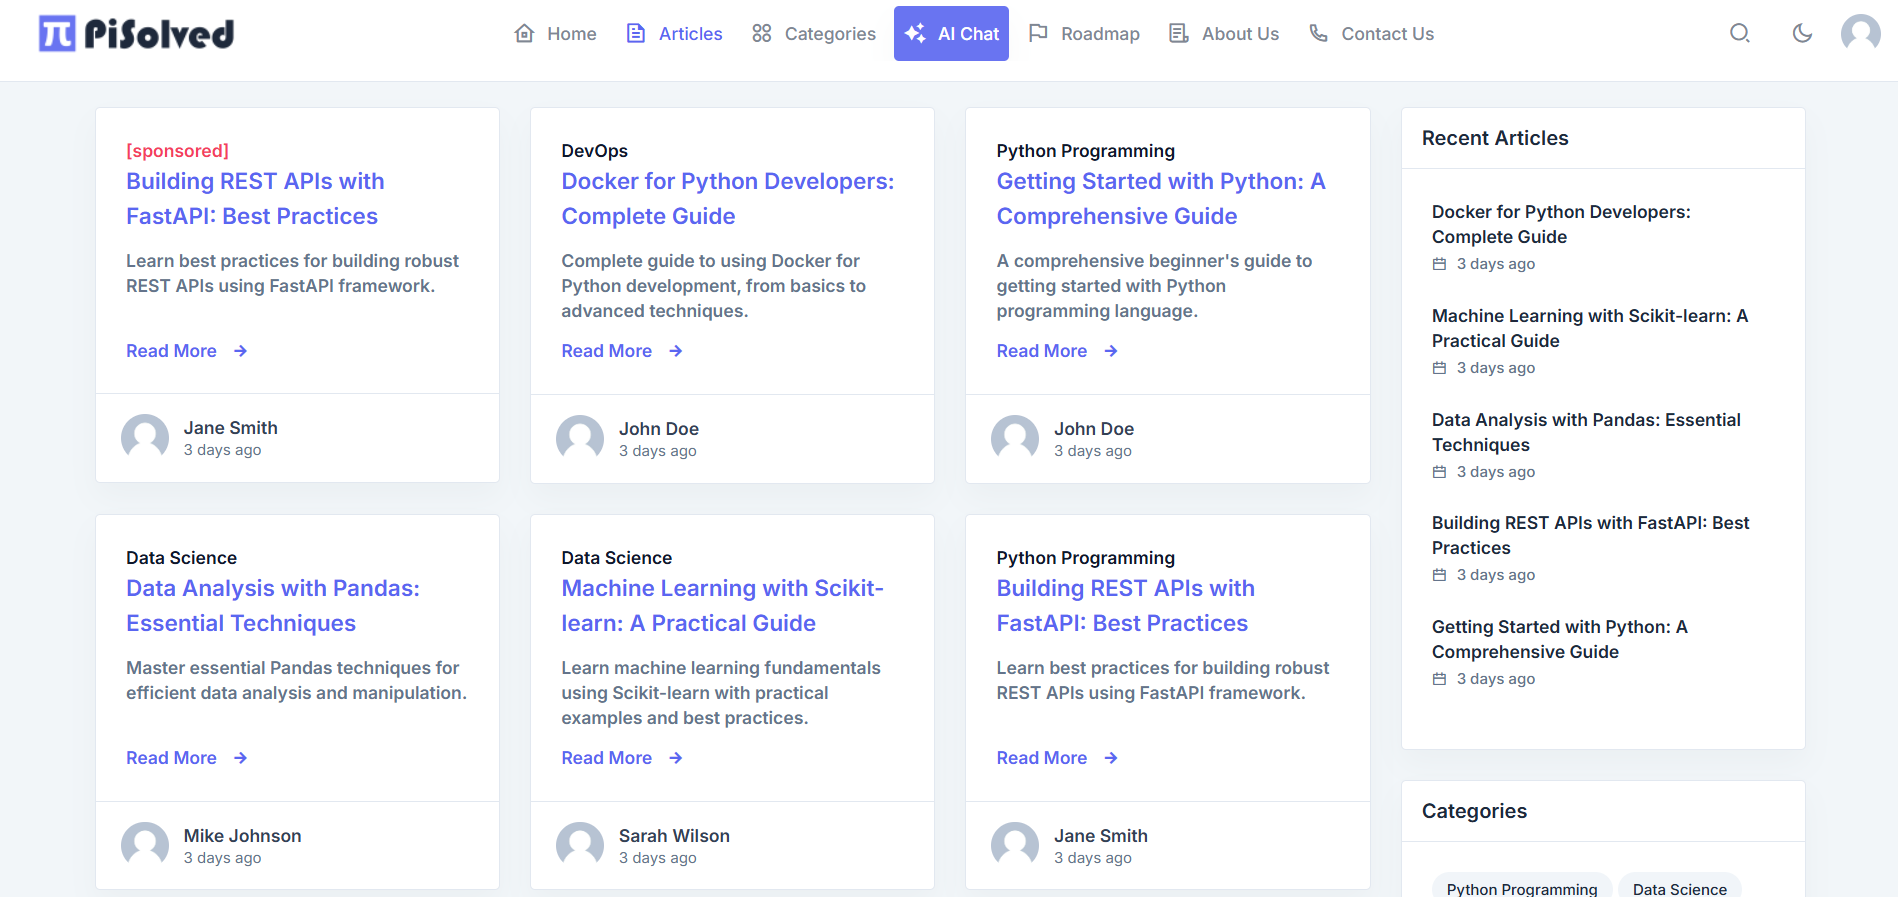
Task: Click the arrow beside Docker Read More
Action: (x=676, y=351)
